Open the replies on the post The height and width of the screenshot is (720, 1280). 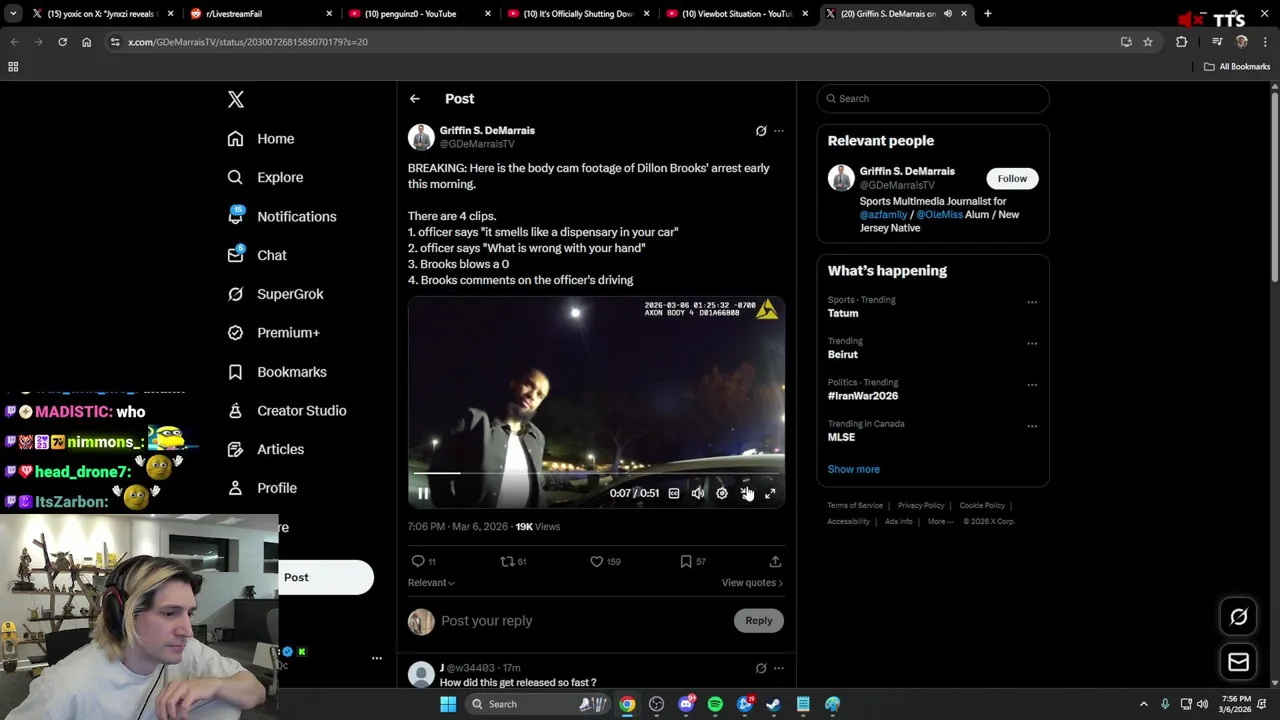click(424, 561)
